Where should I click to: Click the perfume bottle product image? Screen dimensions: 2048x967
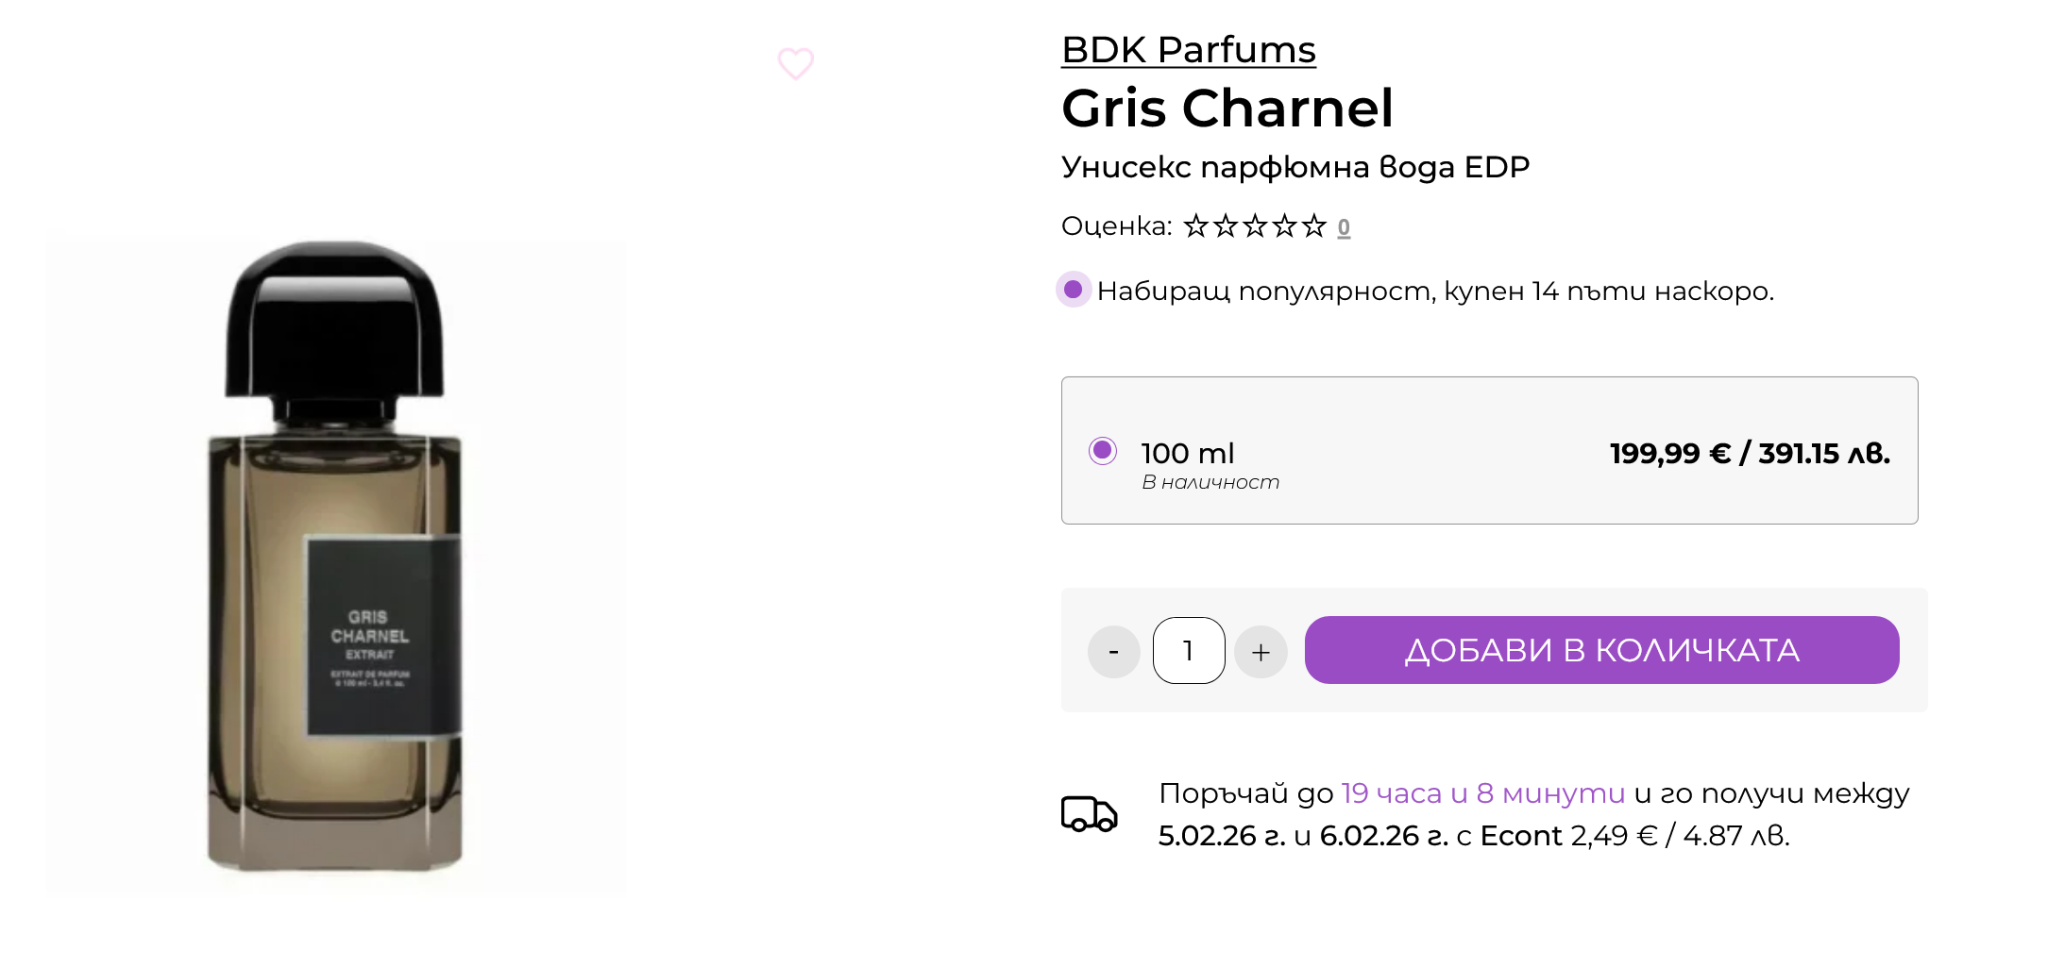pos(336,560)
